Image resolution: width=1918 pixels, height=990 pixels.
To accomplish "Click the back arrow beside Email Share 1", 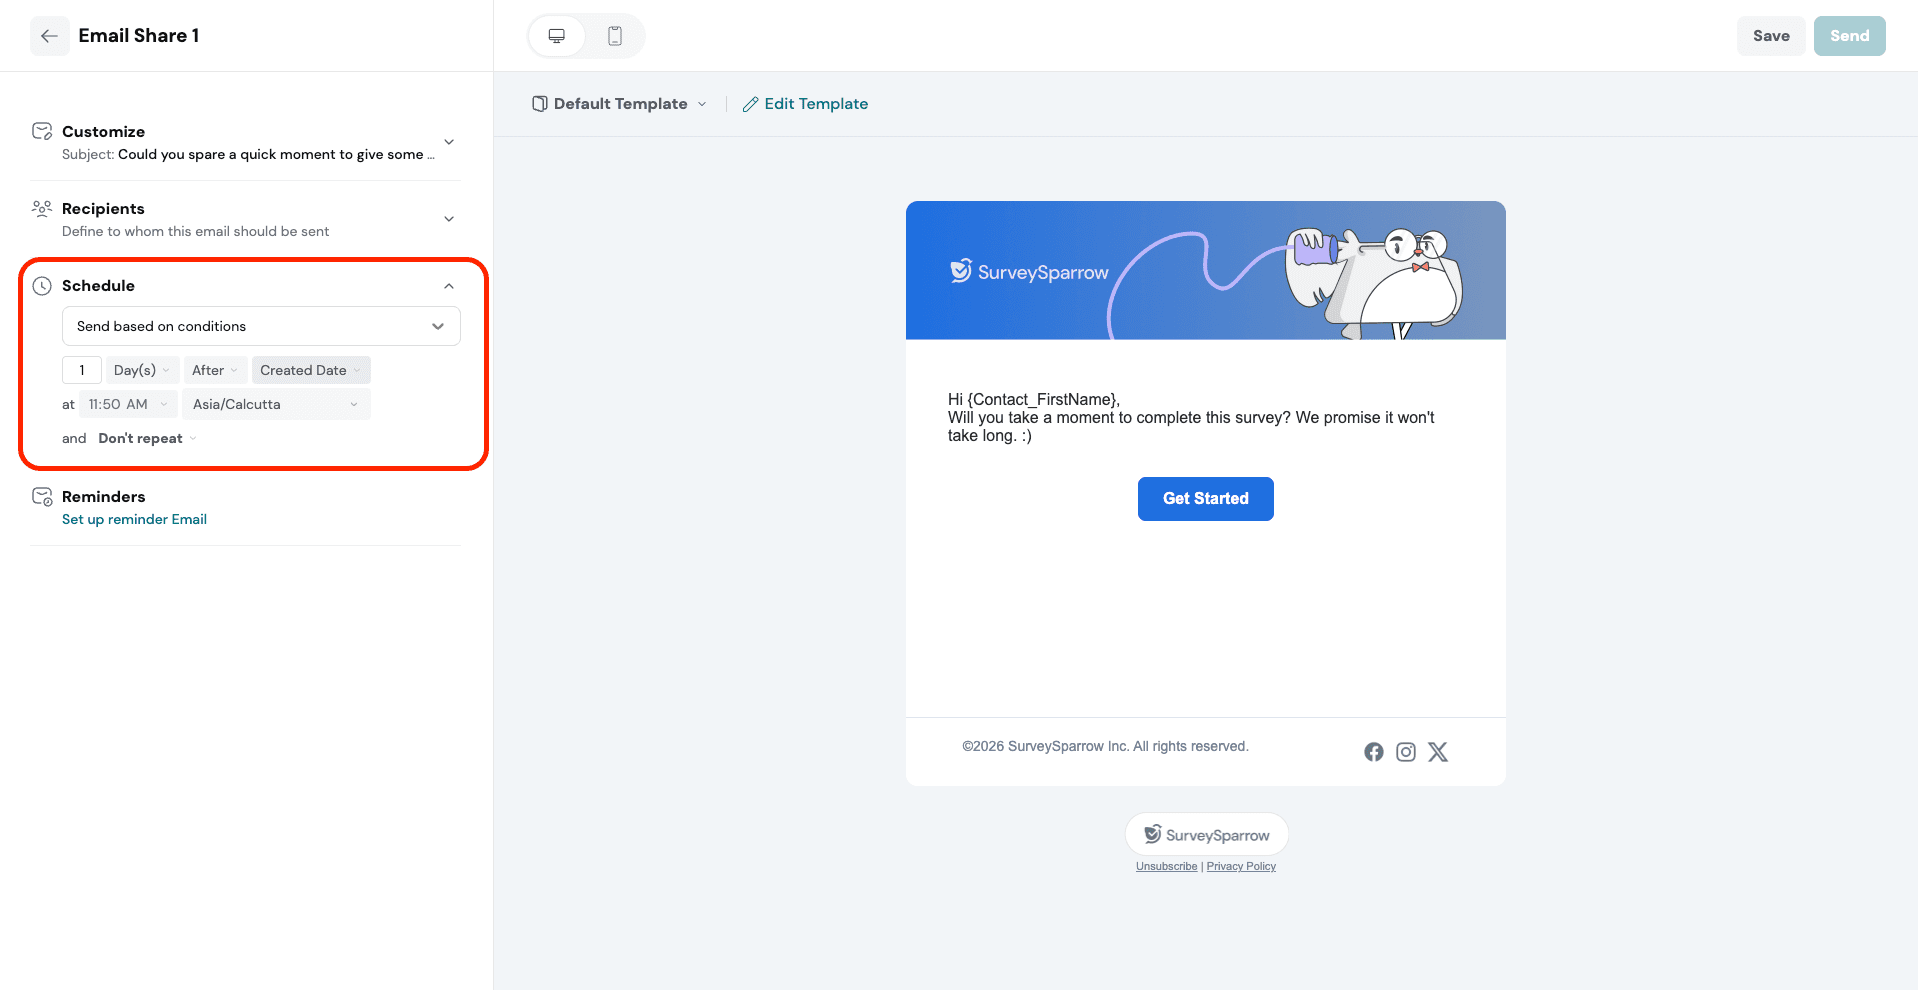I will [49, 36].
